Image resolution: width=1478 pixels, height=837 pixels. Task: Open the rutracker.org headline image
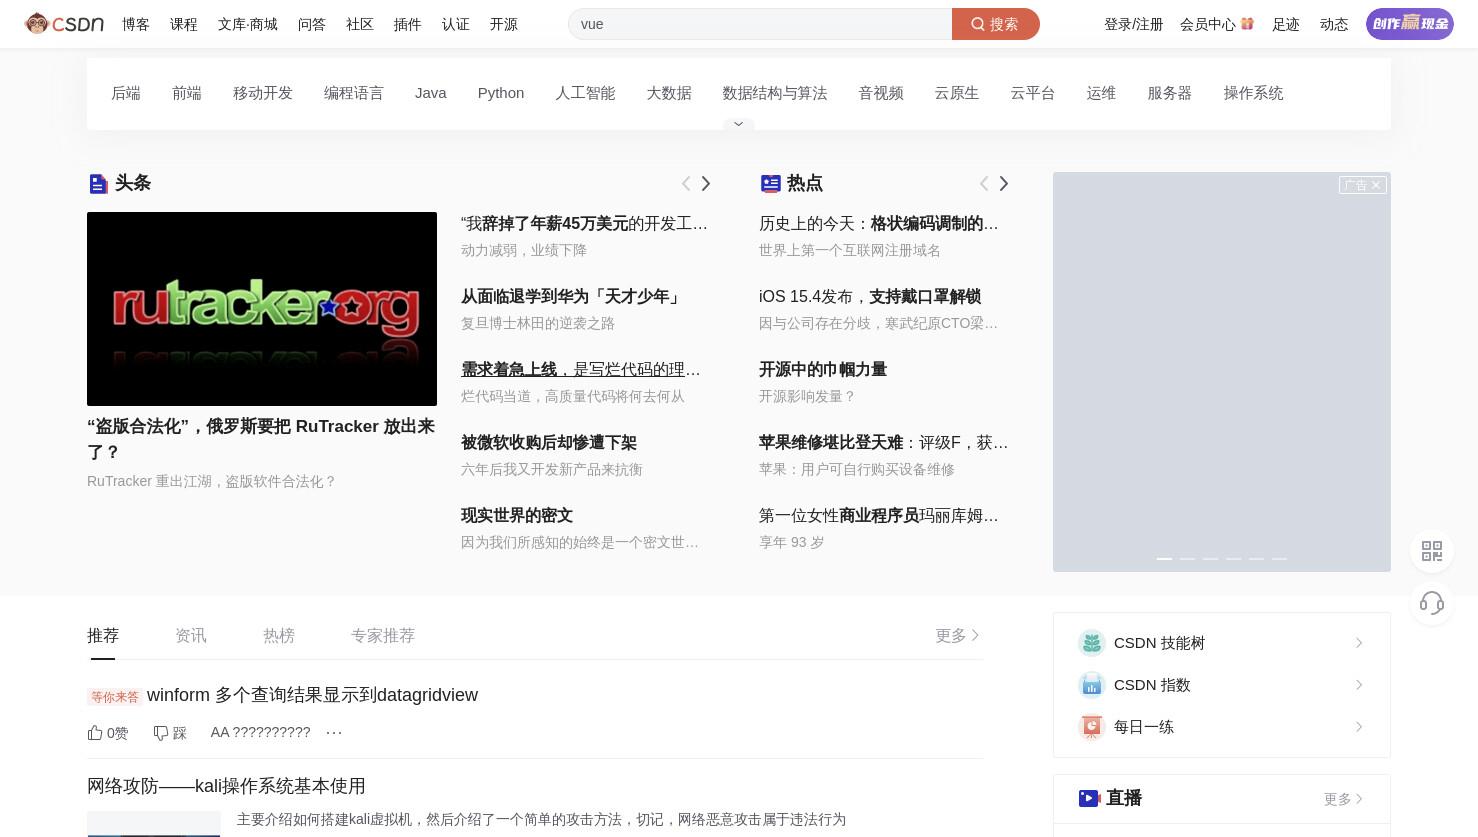pos(262,309)
